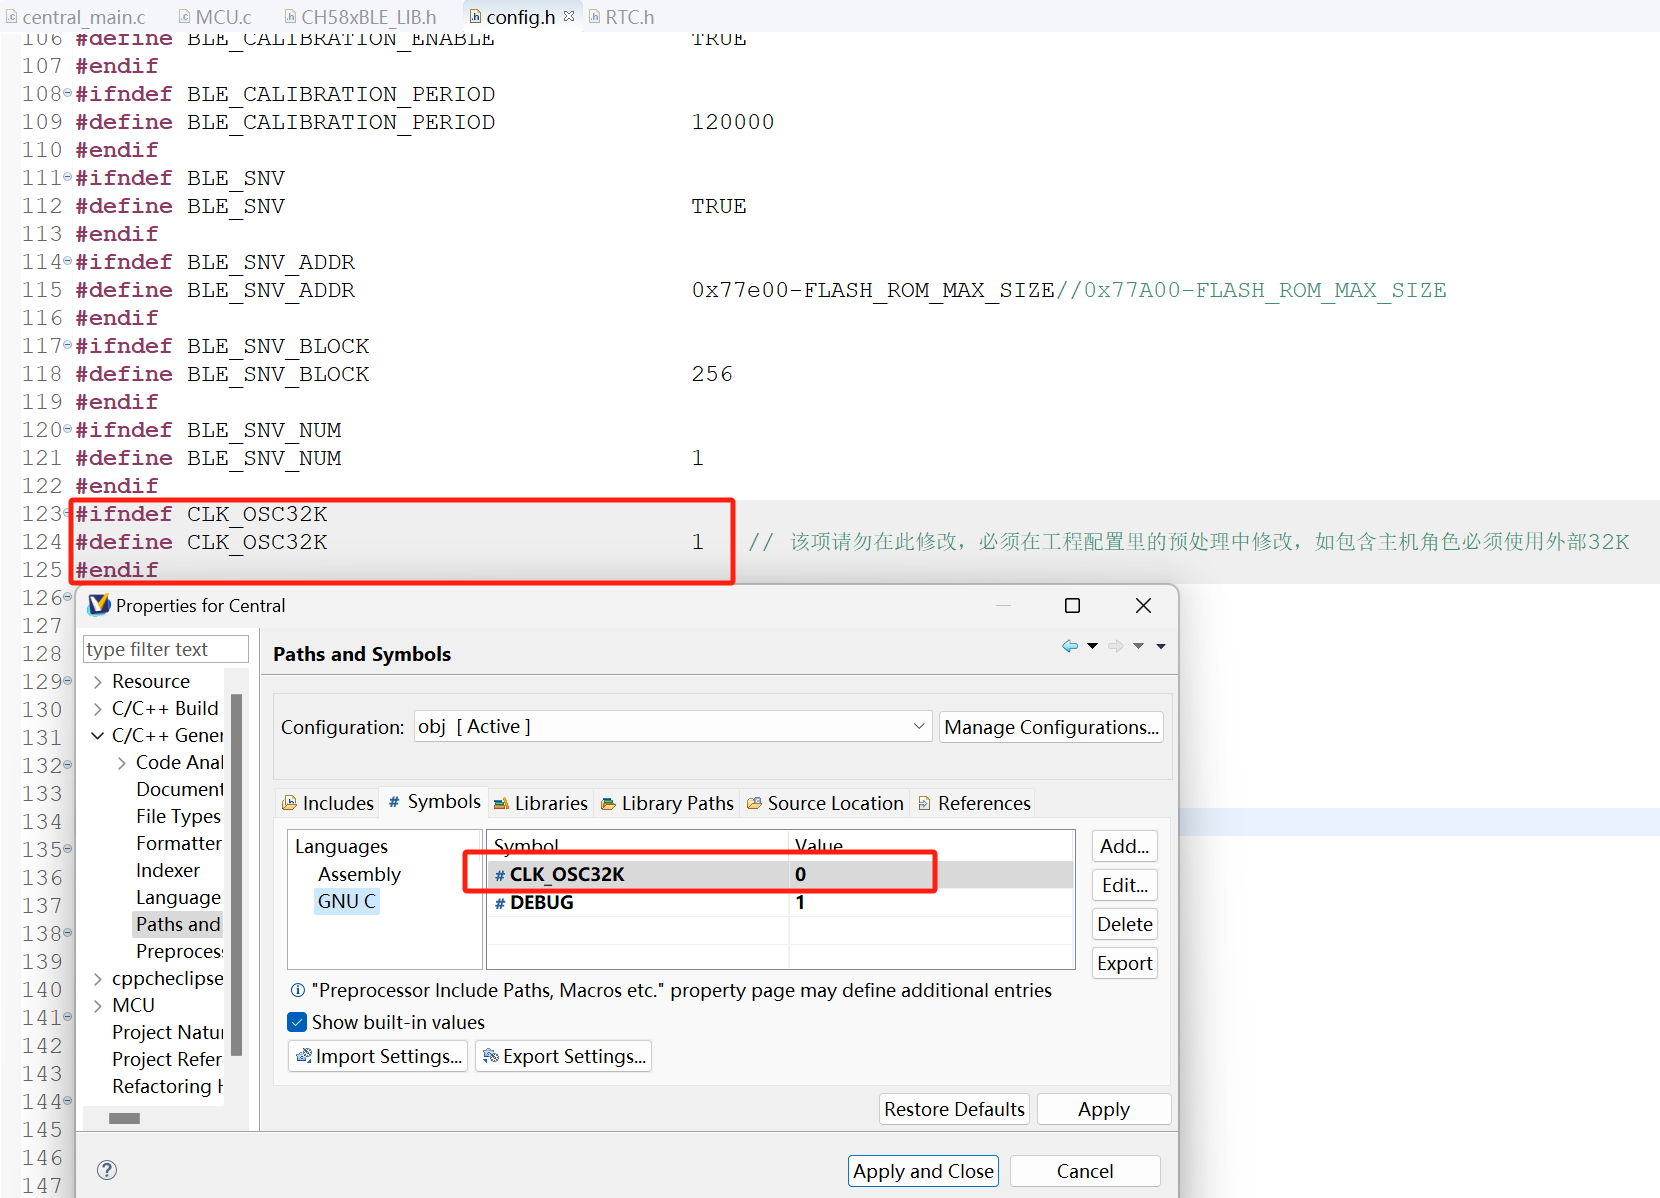Image resolution: width=1660 pixels, height=1198 pixels.
Task: Click Manage Configurations button
Action: (x=1051, y=727)
